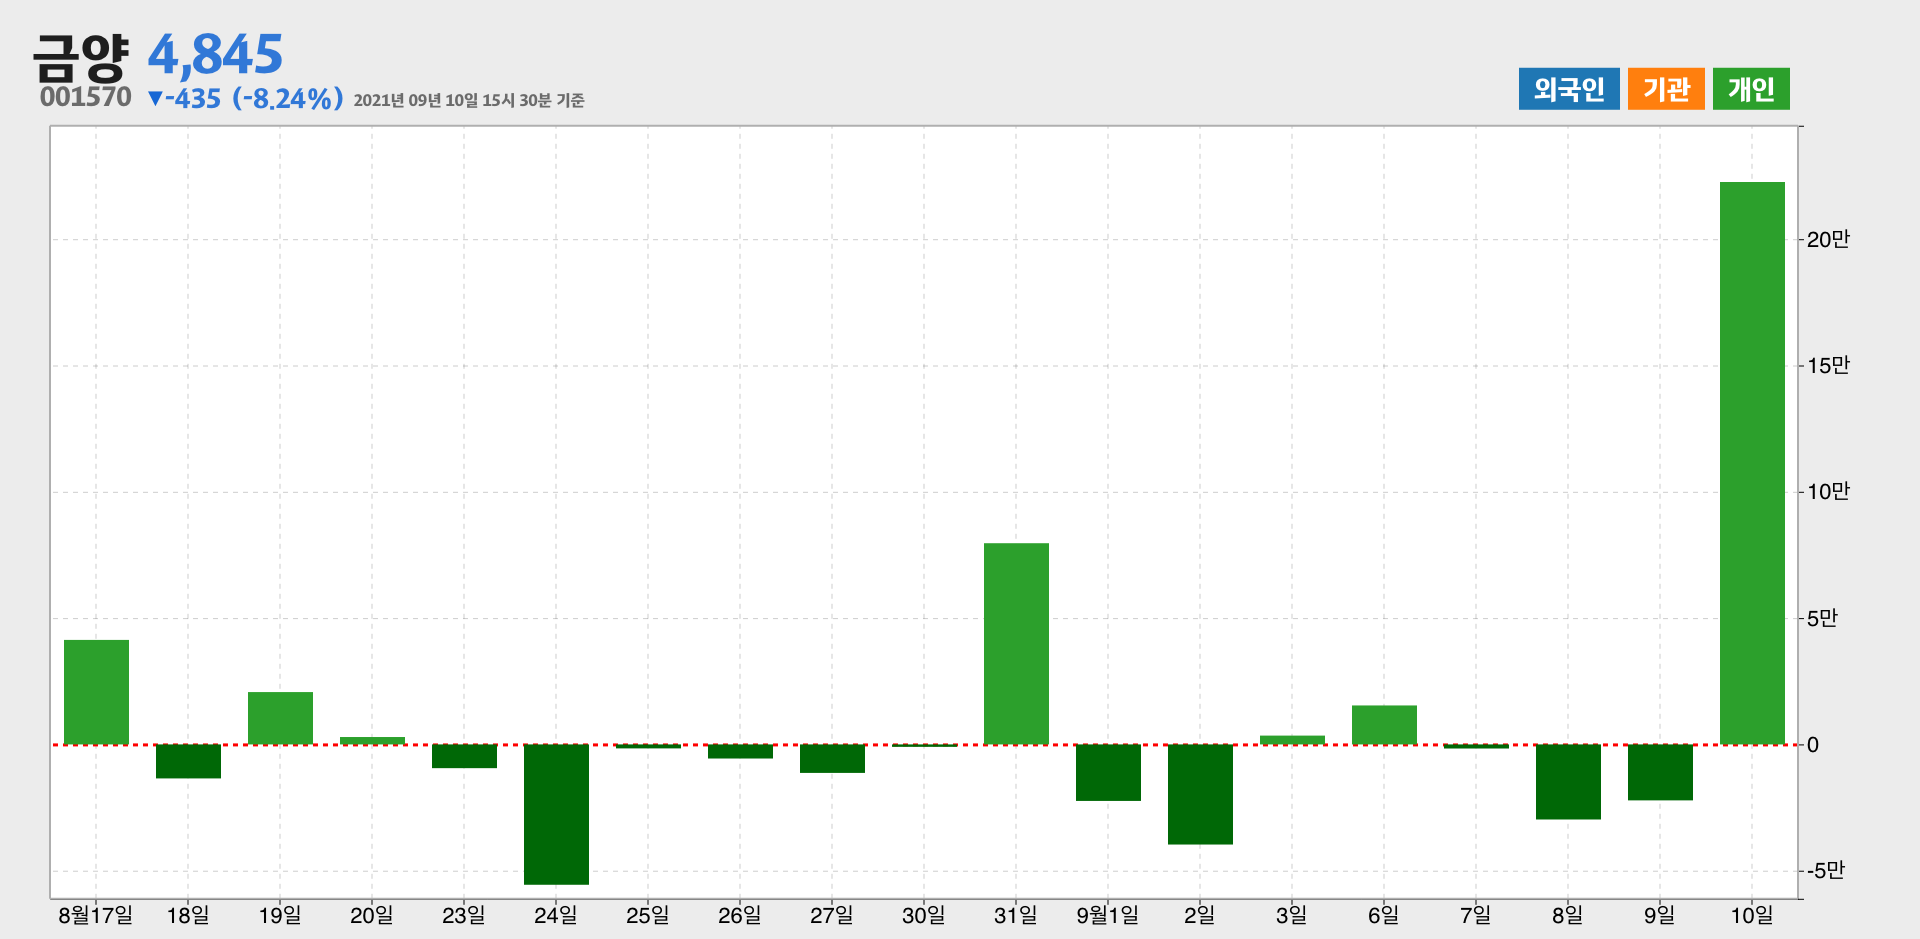Select the 31일 positive bar
This screenshot has width=1920, height=939.
1016,644
